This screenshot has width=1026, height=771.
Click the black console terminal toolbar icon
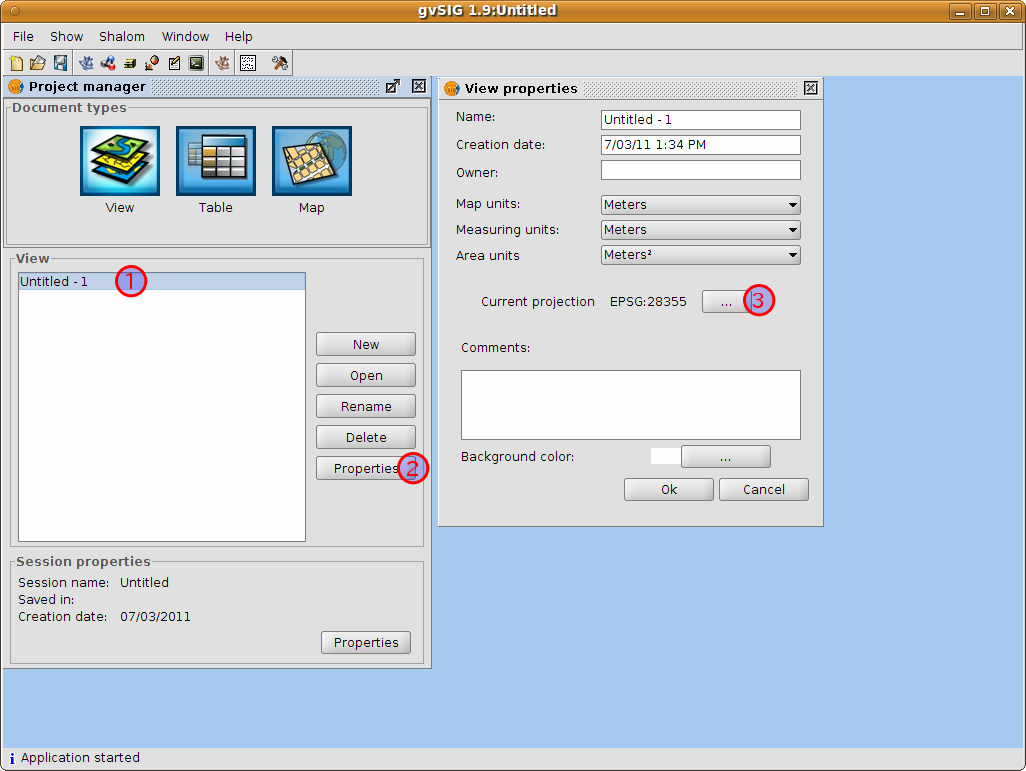(196, 63)
